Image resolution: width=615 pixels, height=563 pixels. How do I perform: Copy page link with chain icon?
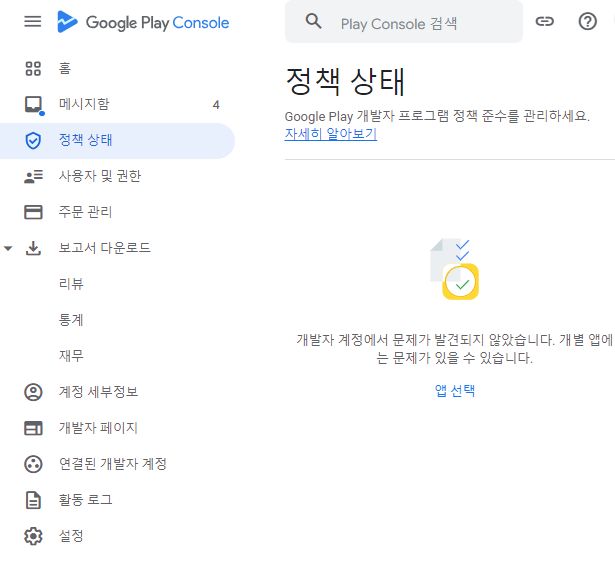coord(544,21)
